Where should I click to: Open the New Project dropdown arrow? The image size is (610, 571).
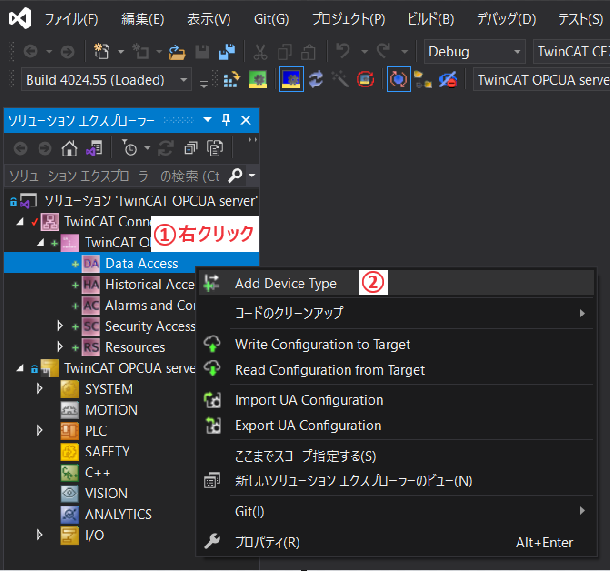click(x=121, y=51)
